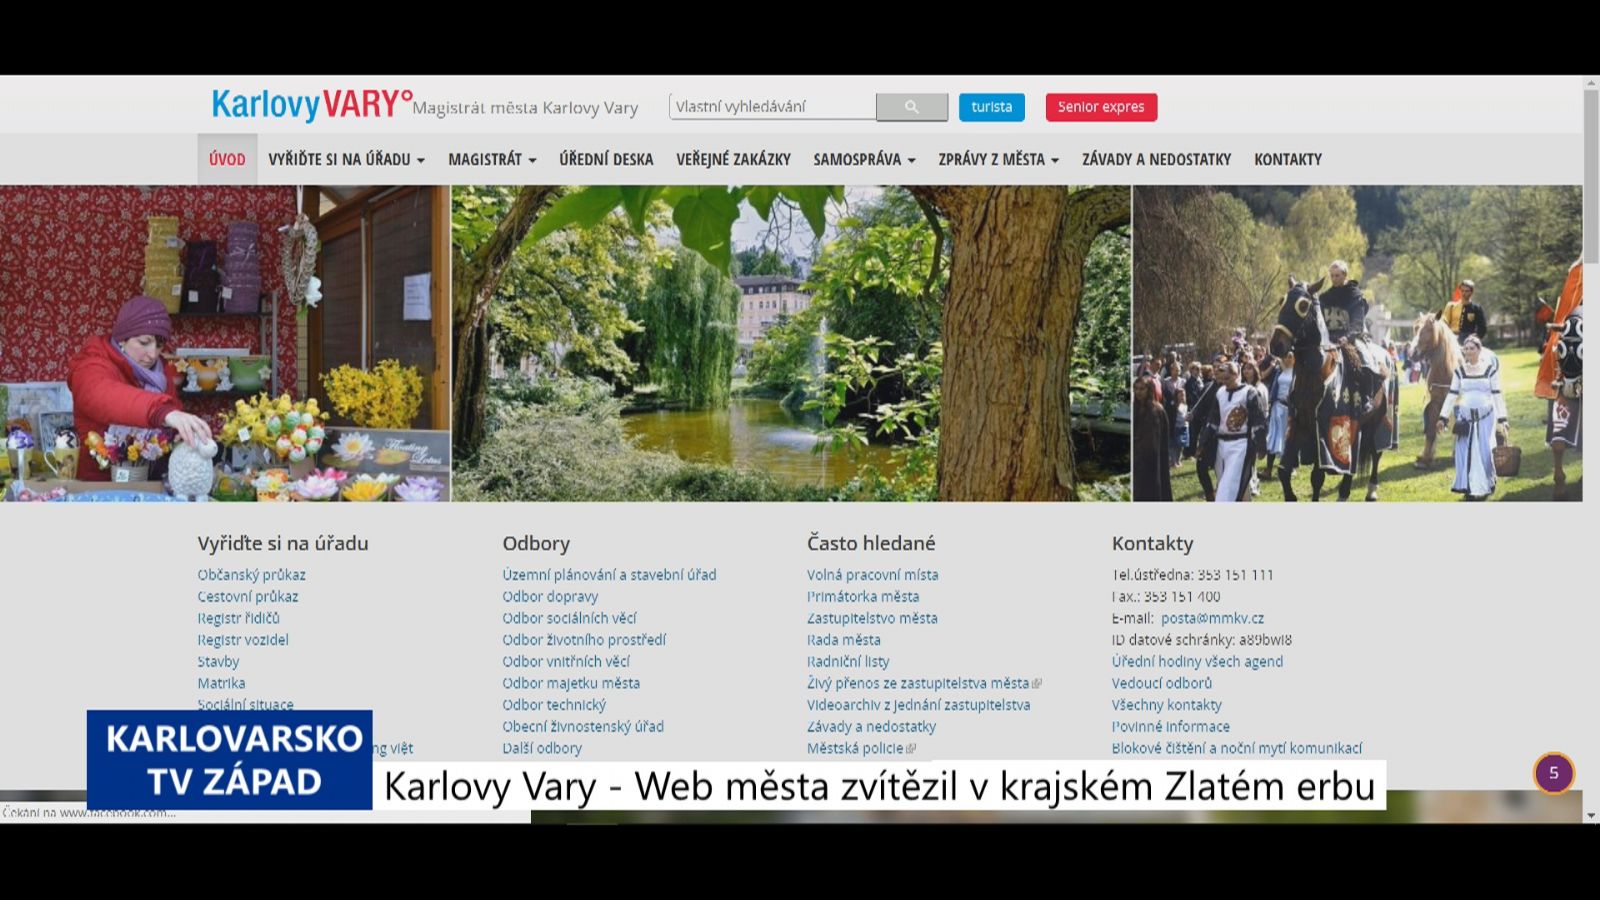
Task: Open the Odbor dopravy link
Action: tap(550, 597)
